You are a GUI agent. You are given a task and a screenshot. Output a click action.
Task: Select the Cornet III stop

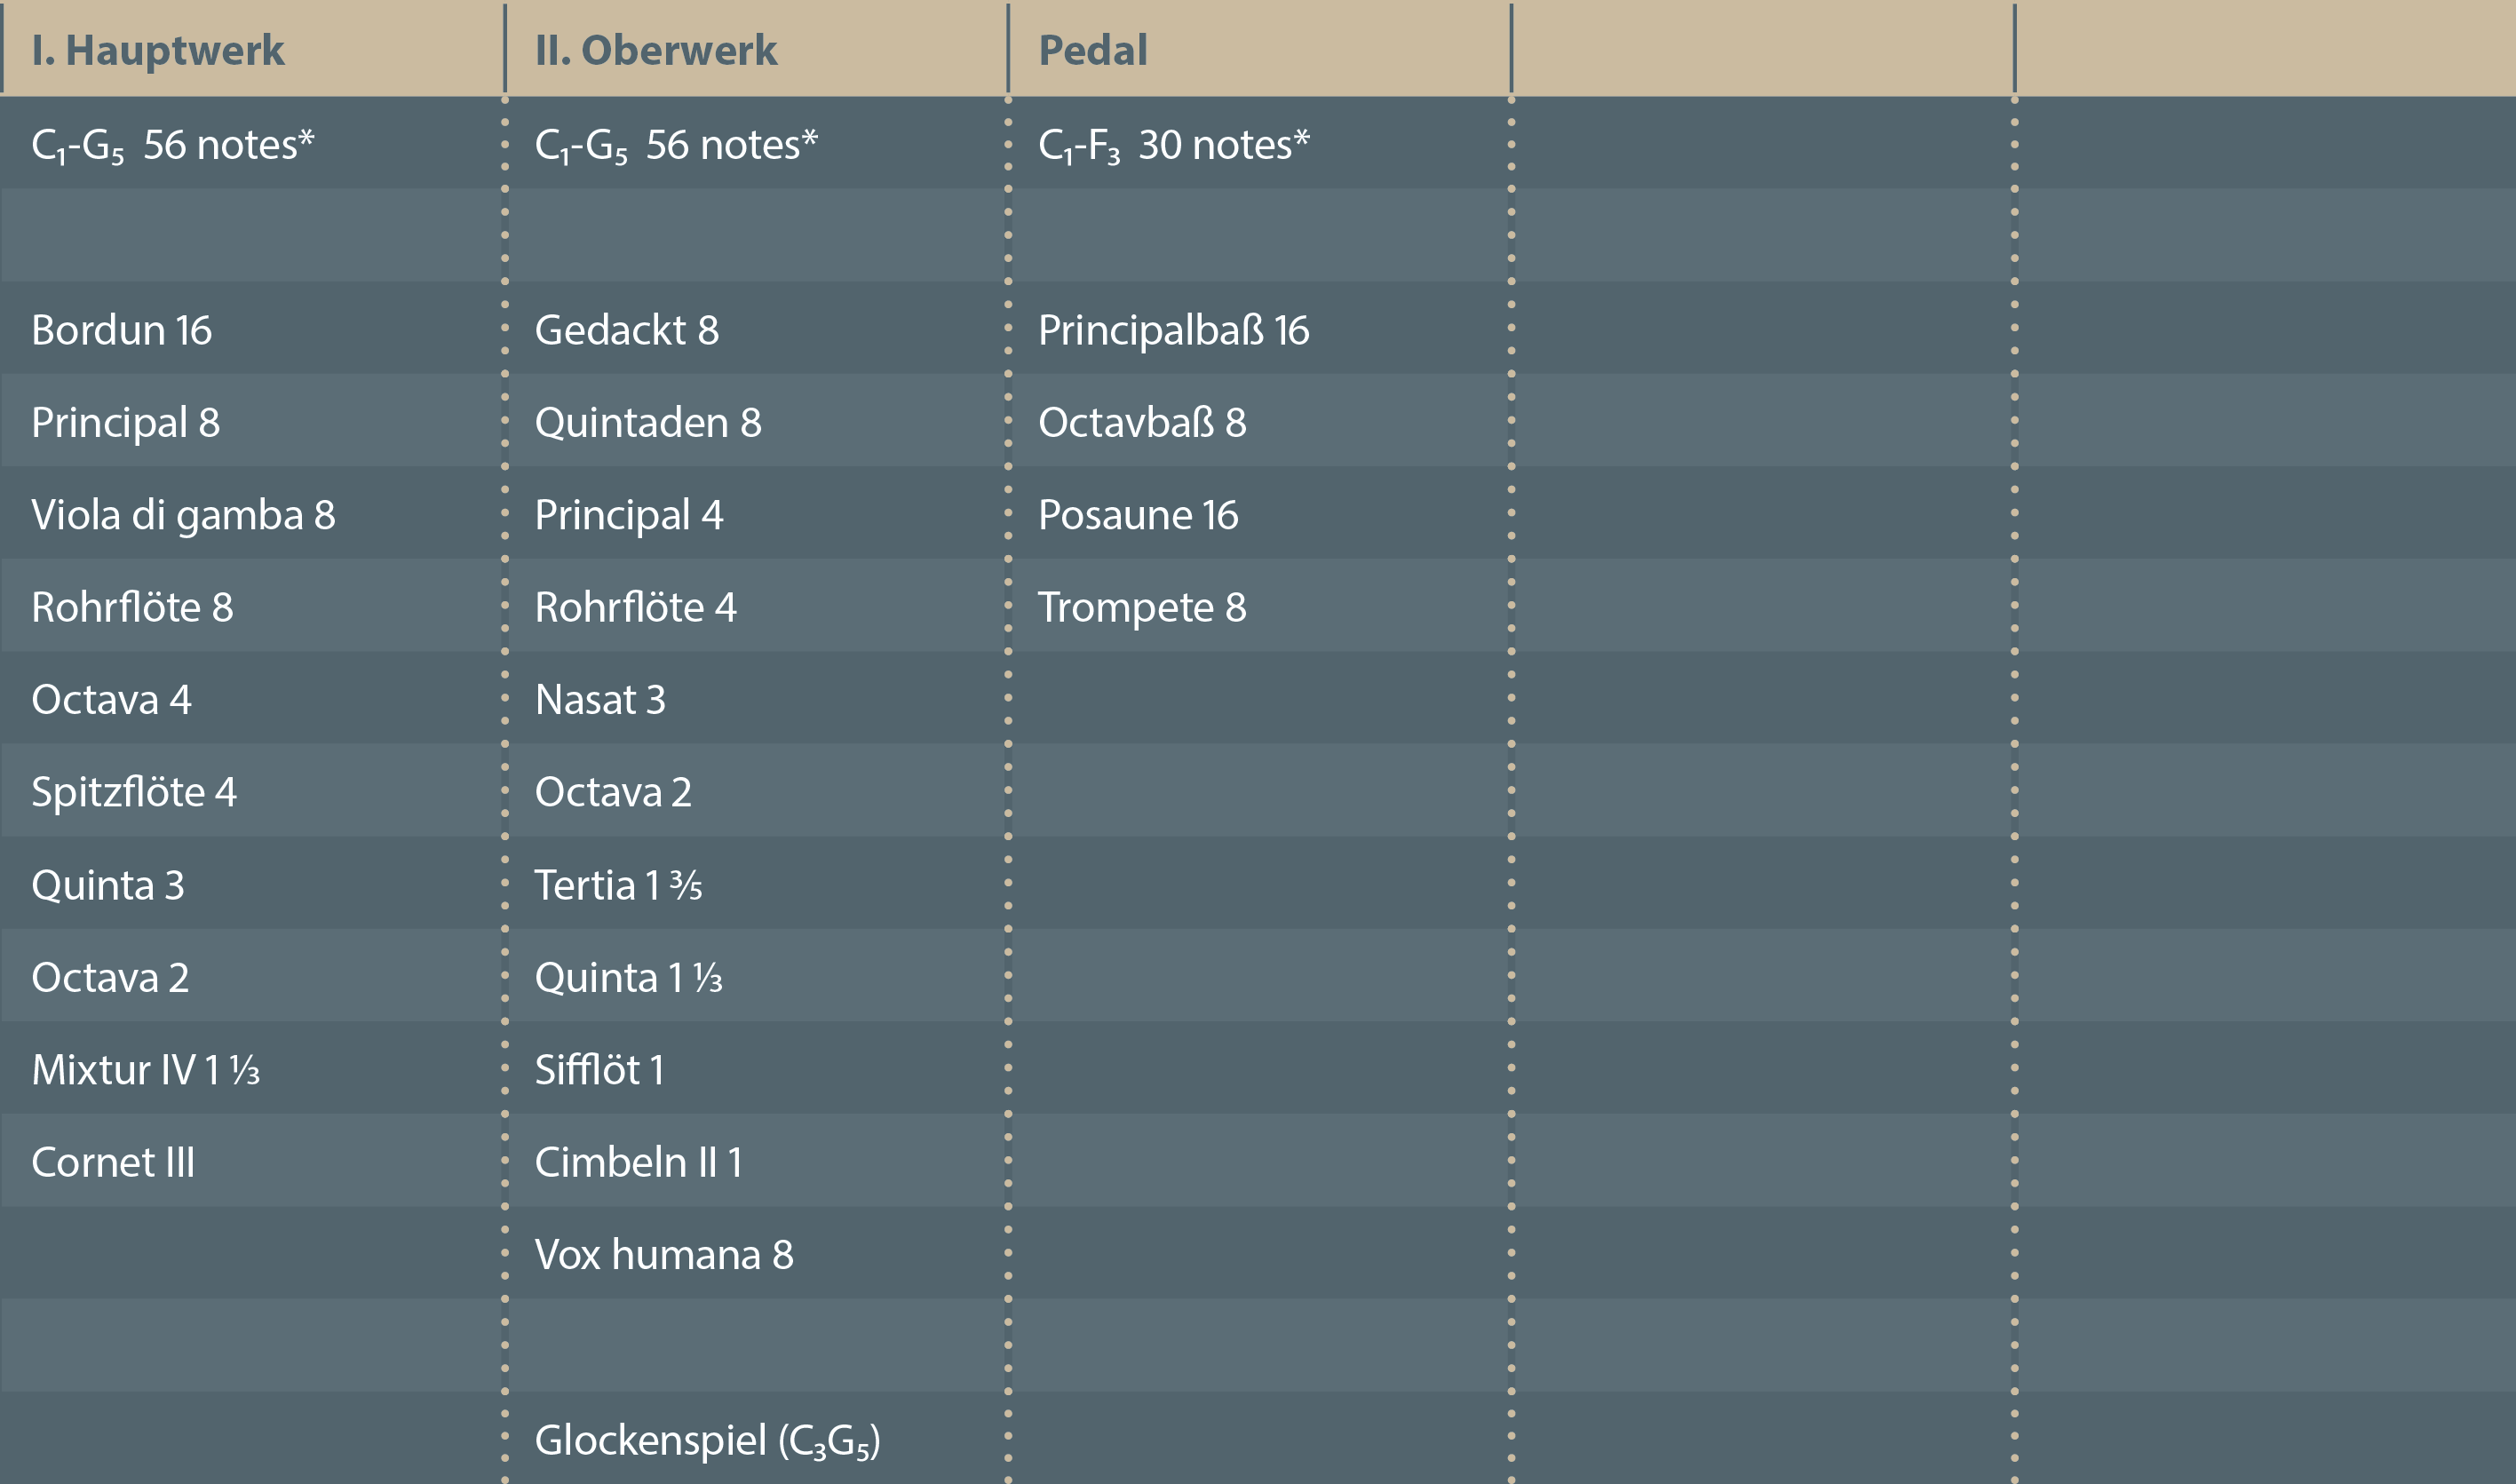click(113, 1162)
